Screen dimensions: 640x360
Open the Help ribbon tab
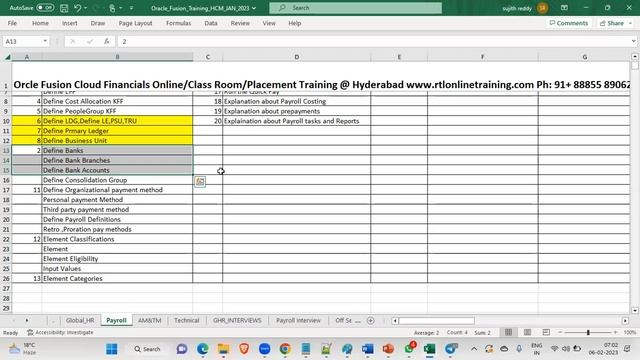(x=294, y=23)
